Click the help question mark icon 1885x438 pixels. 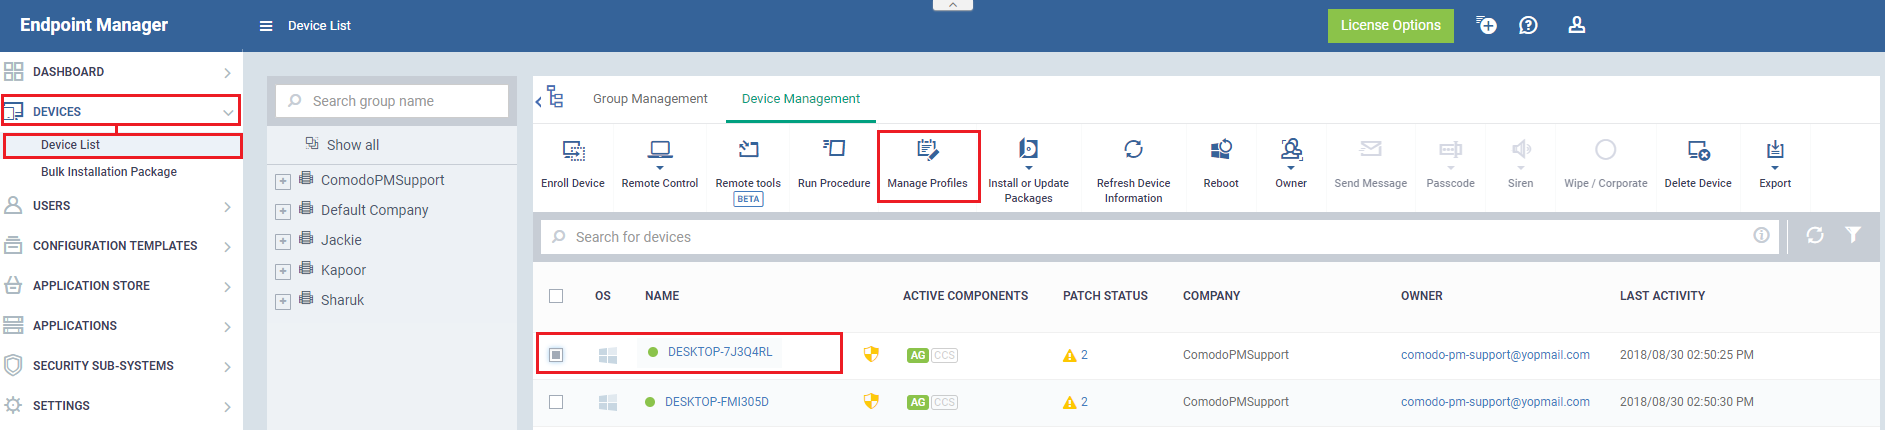1528,25
